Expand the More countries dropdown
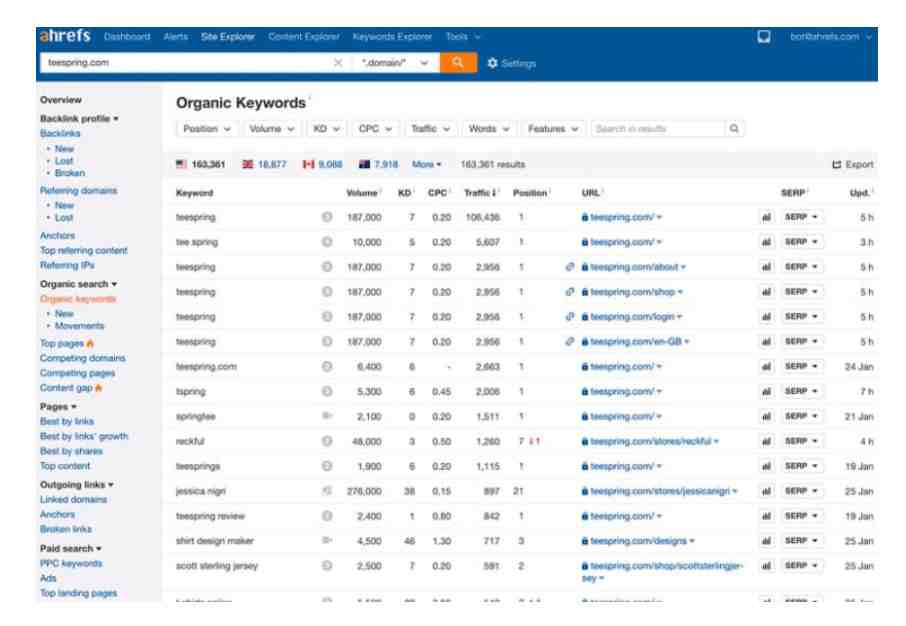Viewport: 906px width, 626px height. pos(426,164)
